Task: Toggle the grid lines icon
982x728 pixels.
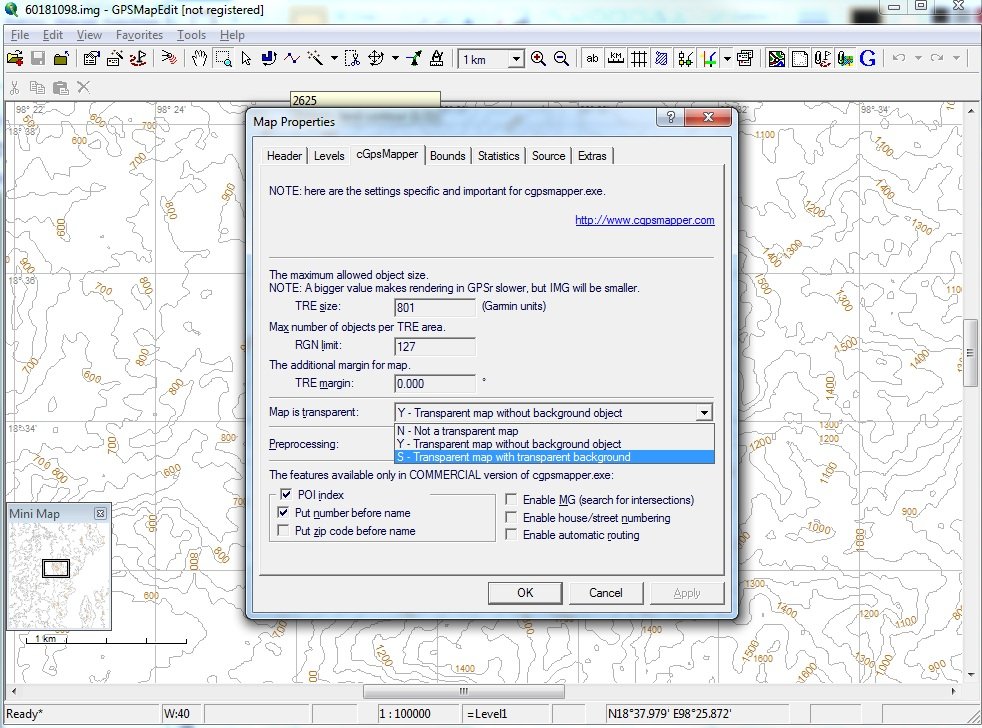Action: pyautogui.click(x=639, y=59)
